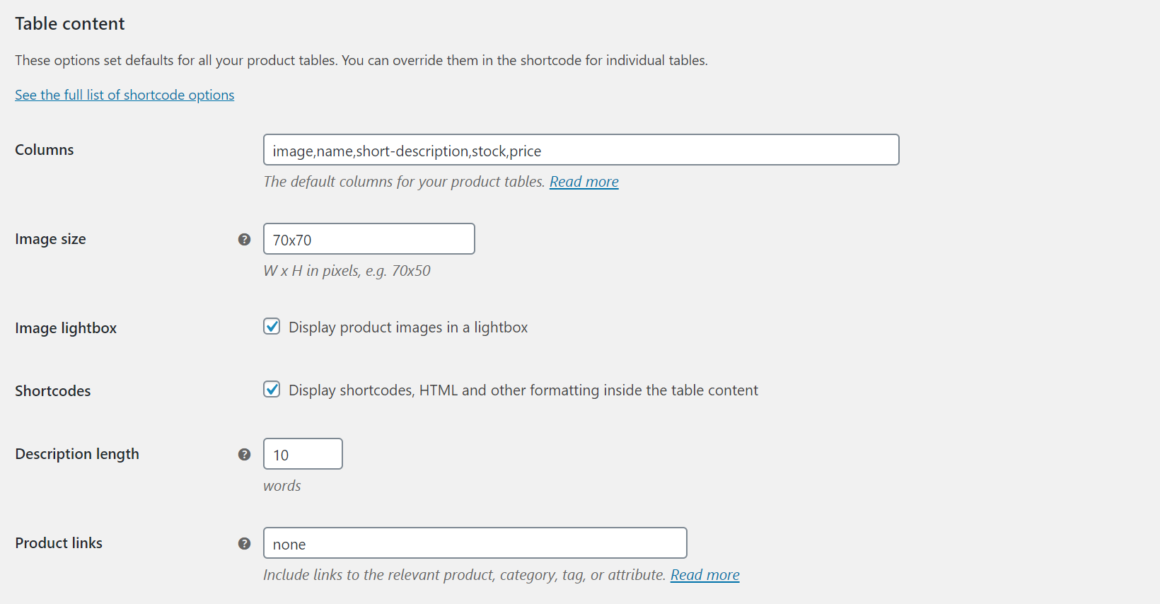Select the Image size input showing 70x70
Screen dimensions: 1160x604
coord(368,238)
